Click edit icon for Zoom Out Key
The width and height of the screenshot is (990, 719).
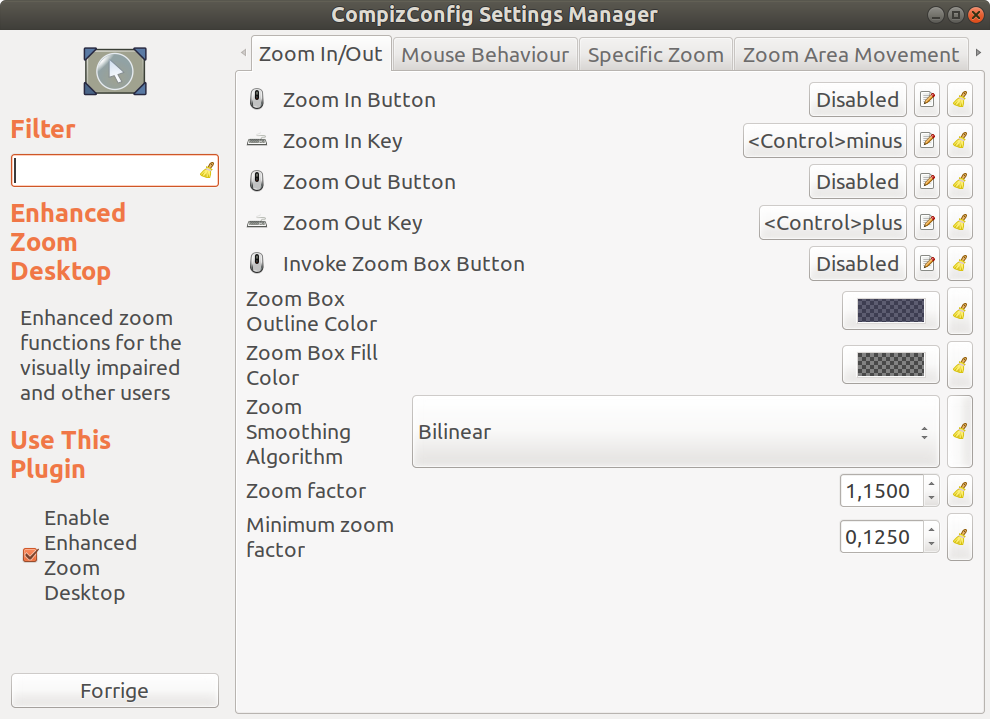927,223
